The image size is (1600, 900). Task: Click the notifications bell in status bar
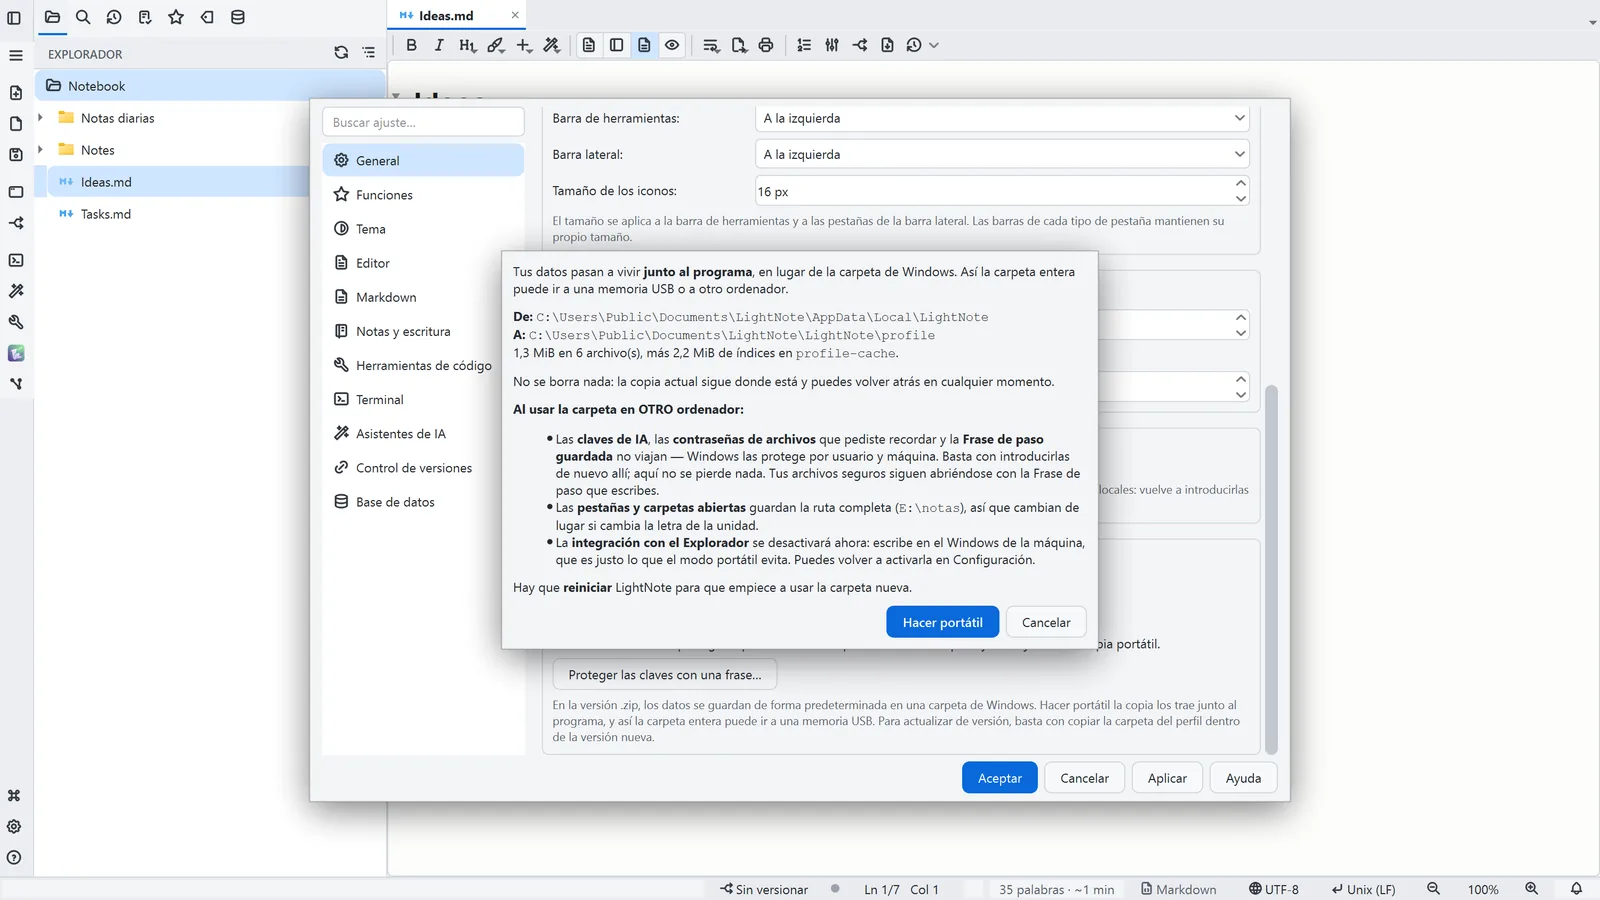point(1576,889)
